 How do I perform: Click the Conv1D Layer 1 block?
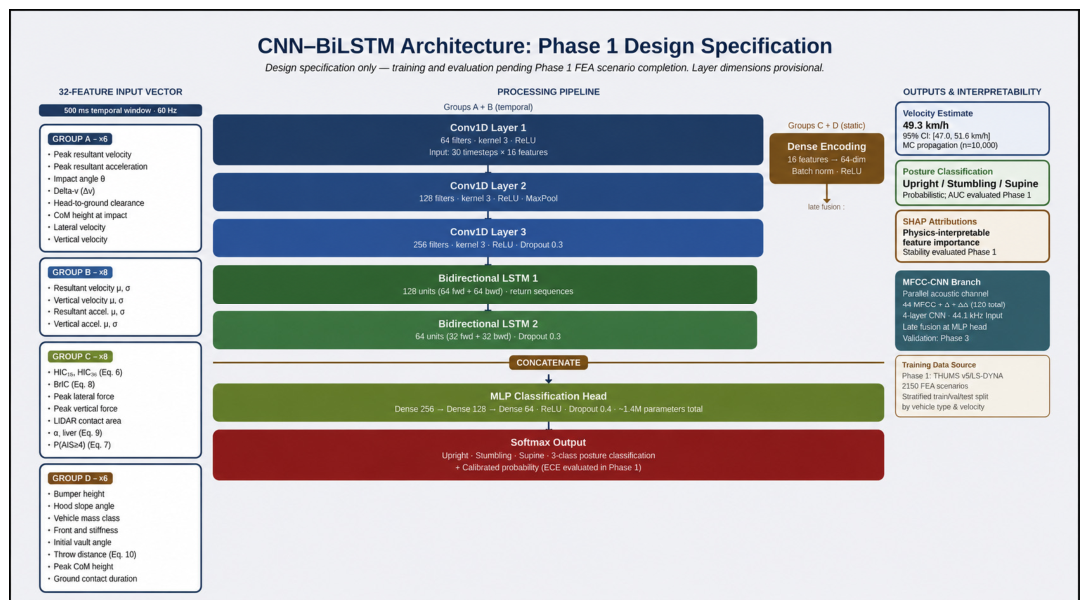(x=488, y=140)
